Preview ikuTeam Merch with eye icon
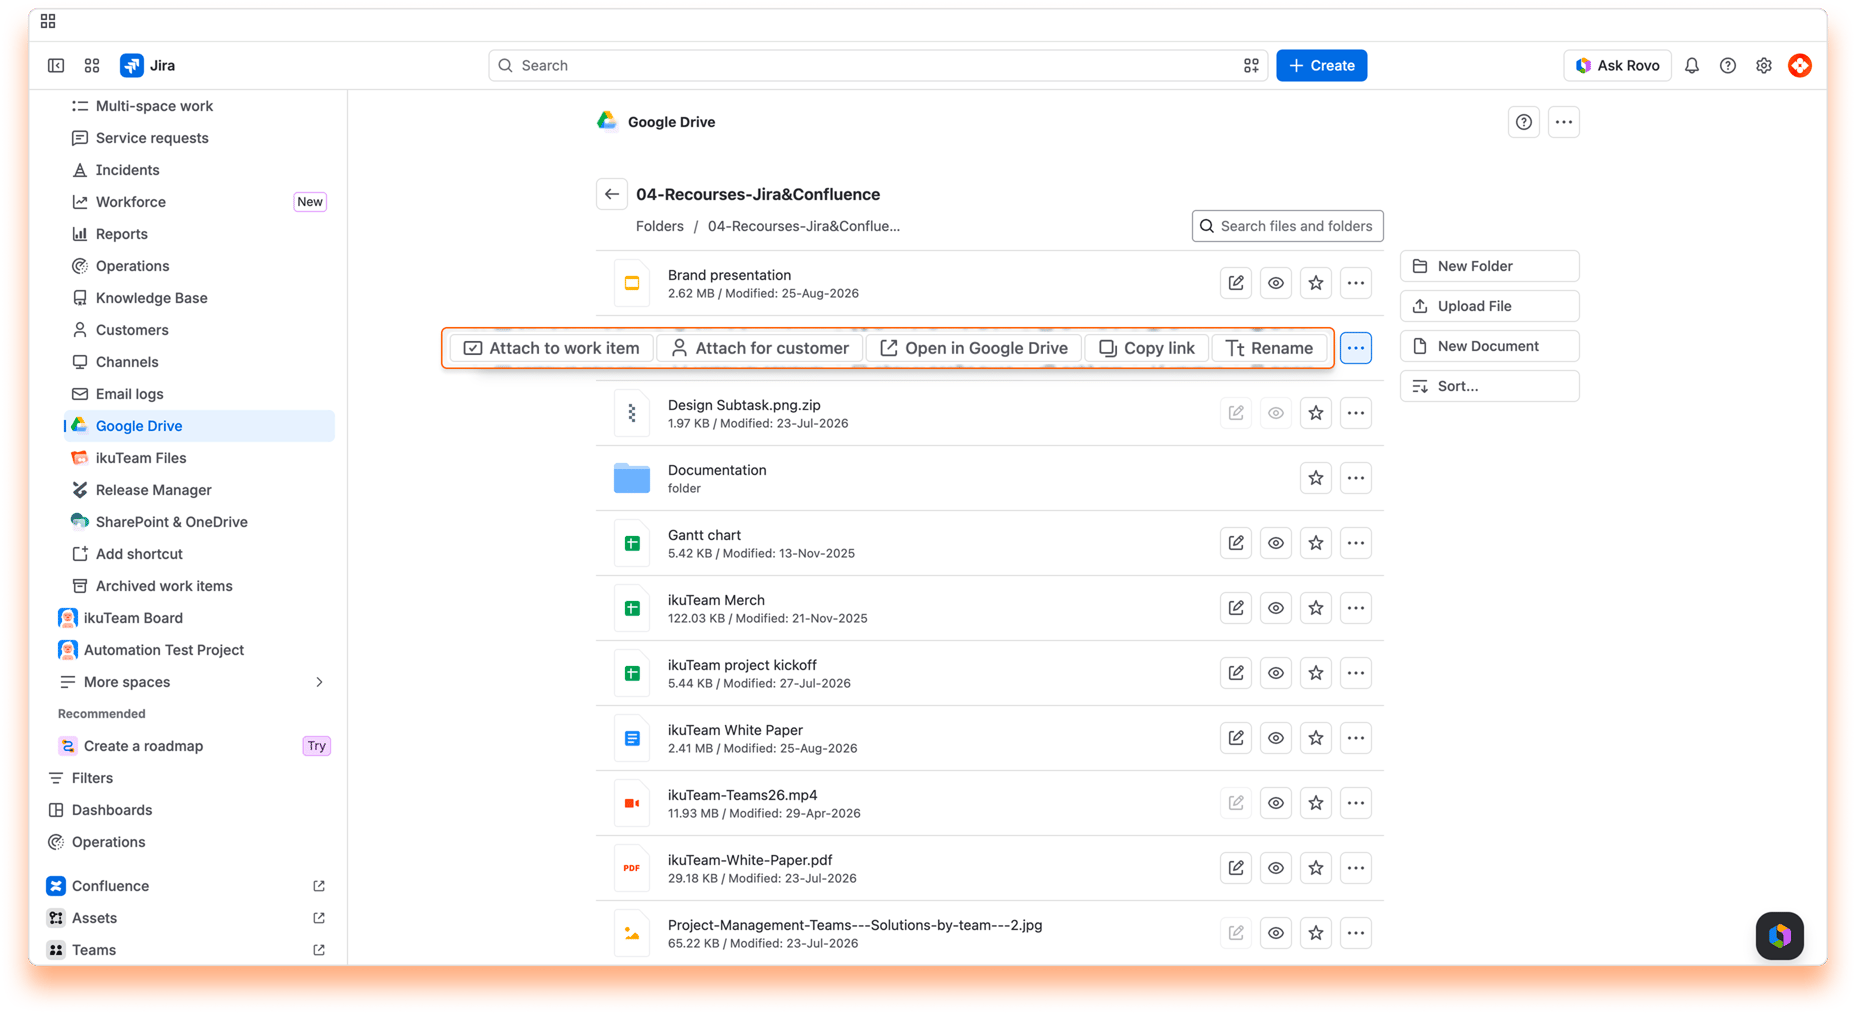This screenshot has width=1856, height=1014. click(1276, 608)
